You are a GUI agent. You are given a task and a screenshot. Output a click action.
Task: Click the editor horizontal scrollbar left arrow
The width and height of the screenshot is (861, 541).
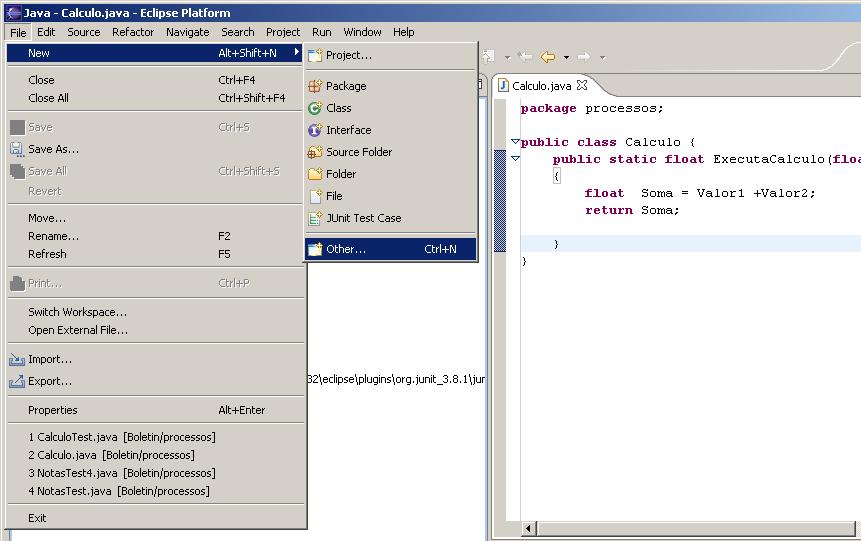click(528, 528)
